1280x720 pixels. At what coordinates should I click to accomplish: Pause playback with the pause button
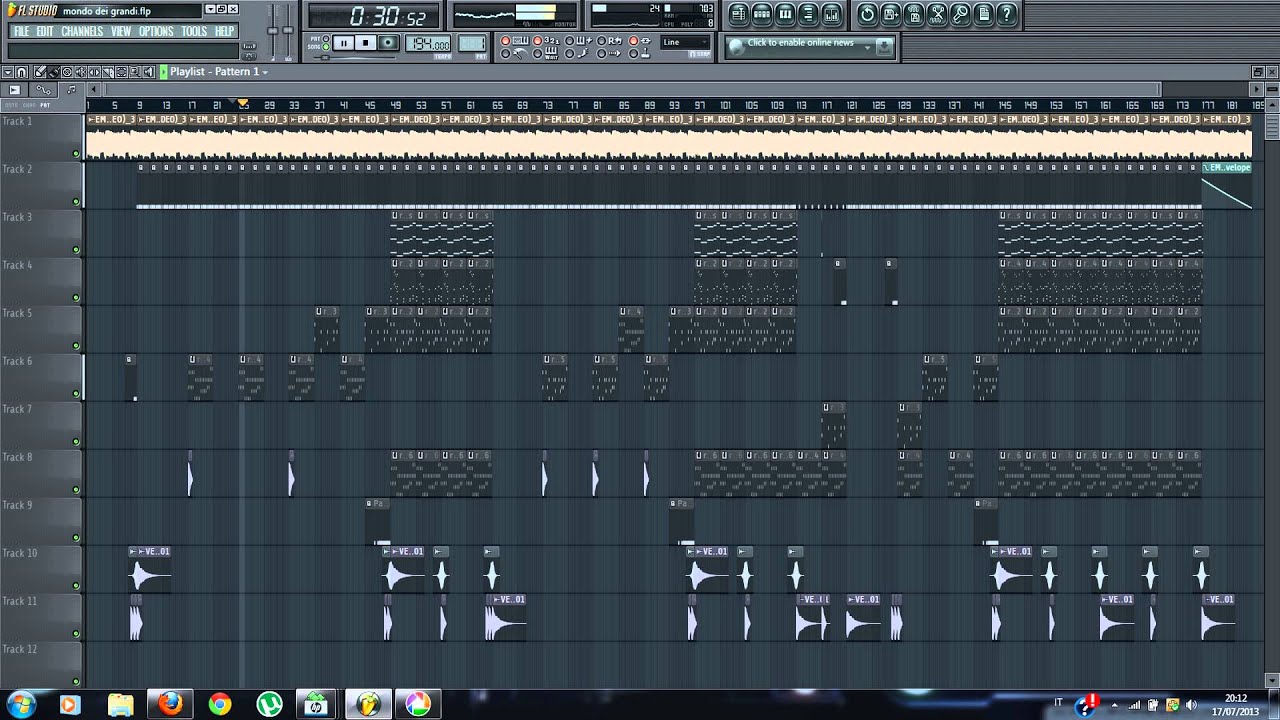343,43
